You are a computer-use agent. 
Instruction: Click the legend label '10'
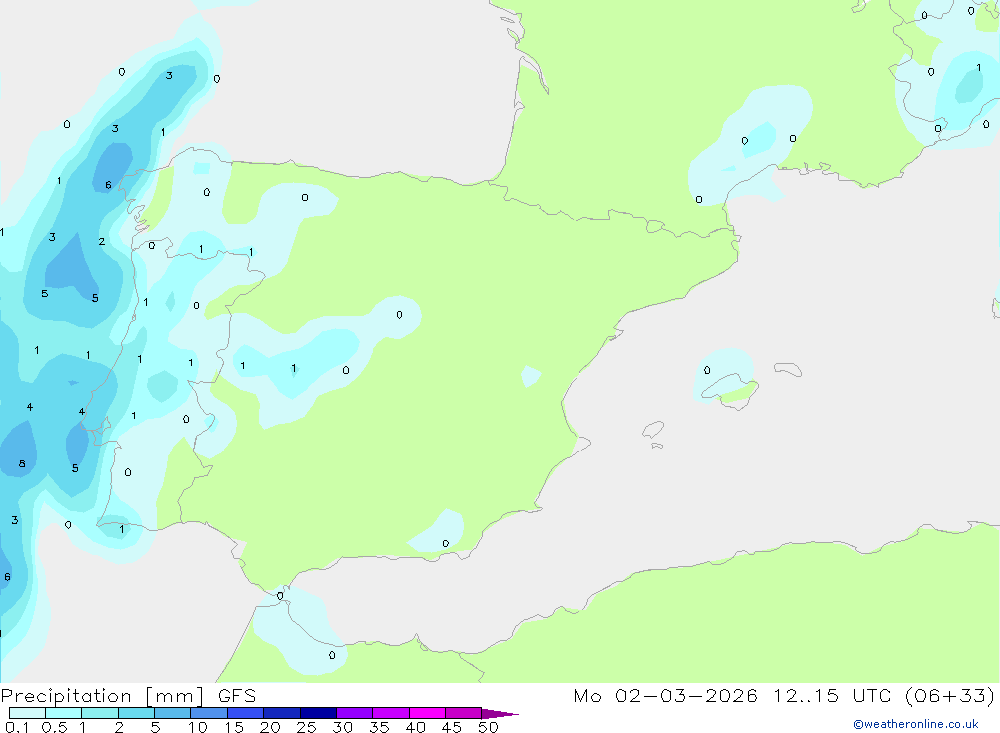198,727
